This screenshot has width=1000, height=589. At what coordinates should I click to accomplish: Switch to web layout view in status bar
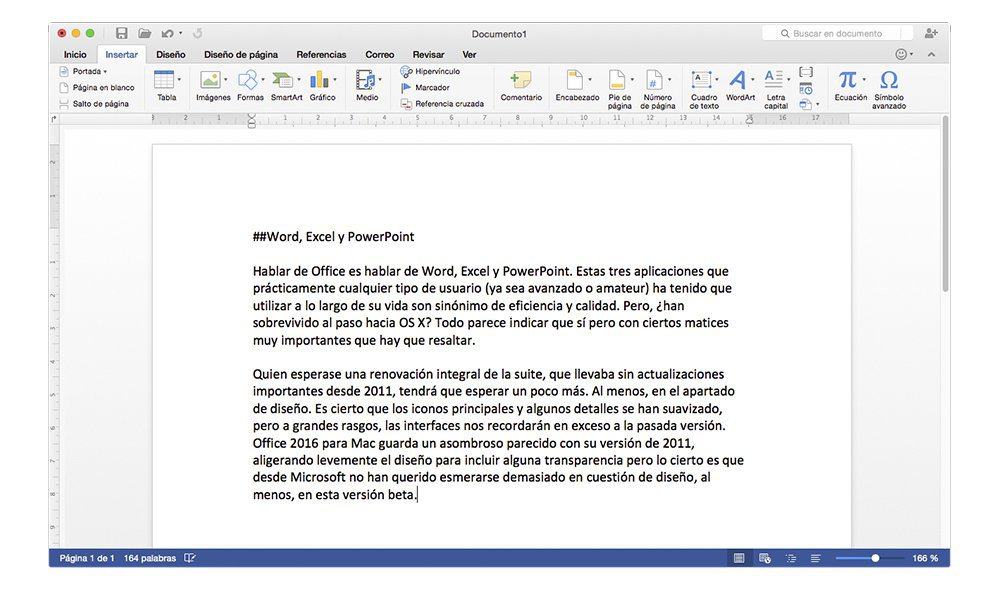(765, 558)
